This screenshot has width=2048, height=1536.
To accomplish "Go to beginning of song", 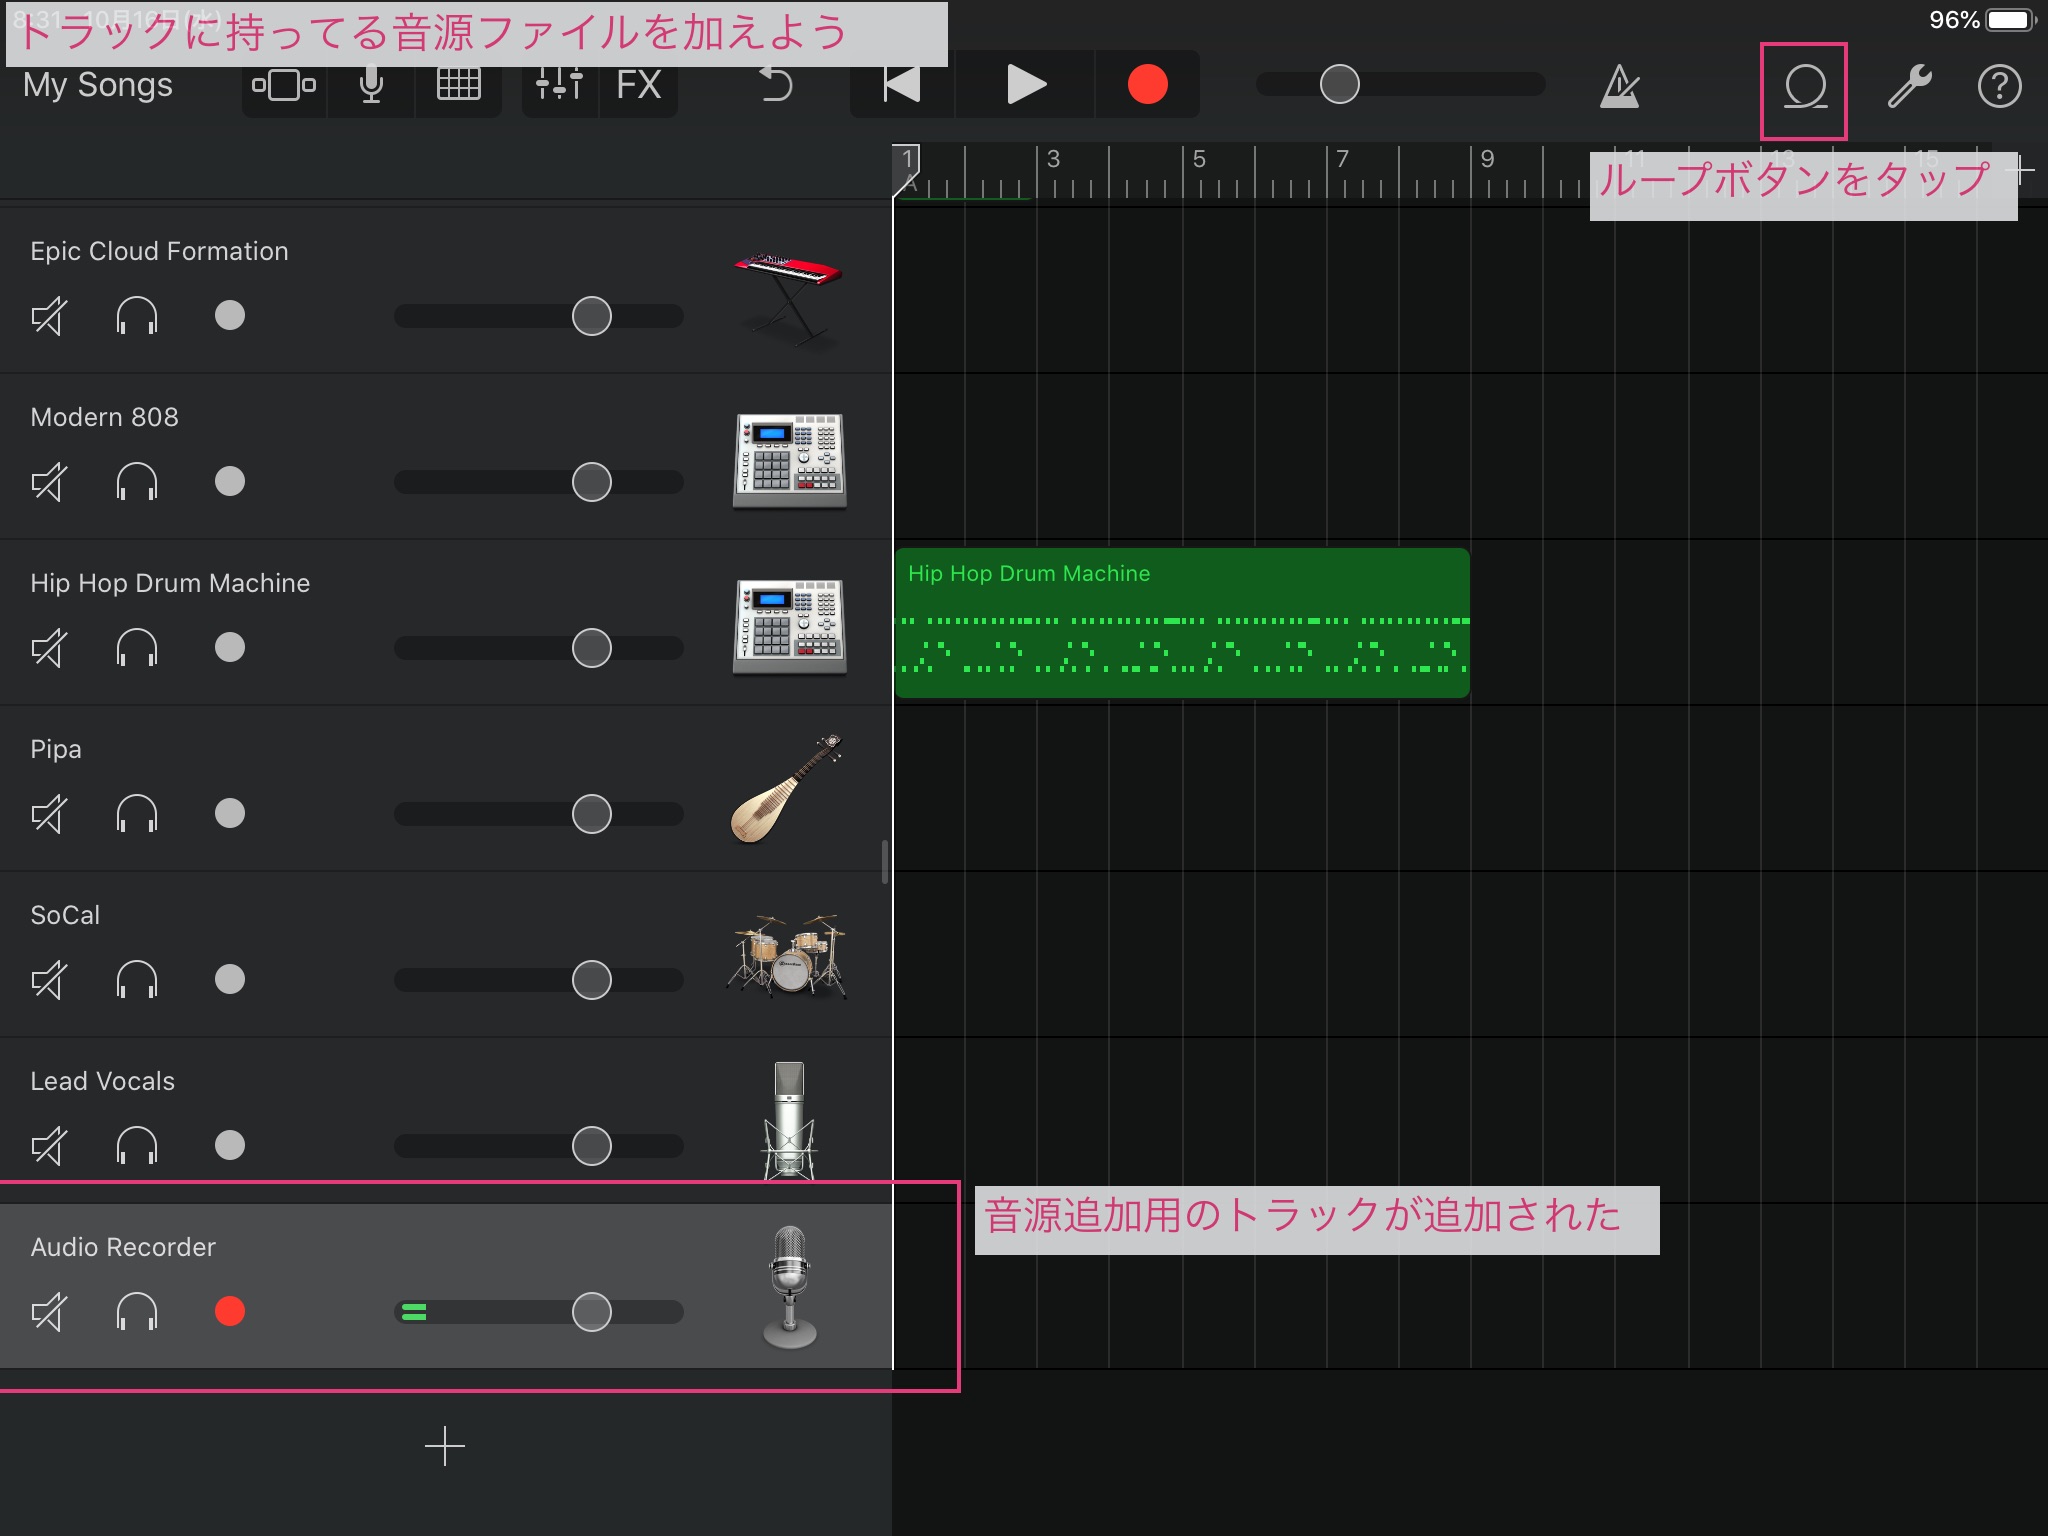I will click(x=901, y=85).
